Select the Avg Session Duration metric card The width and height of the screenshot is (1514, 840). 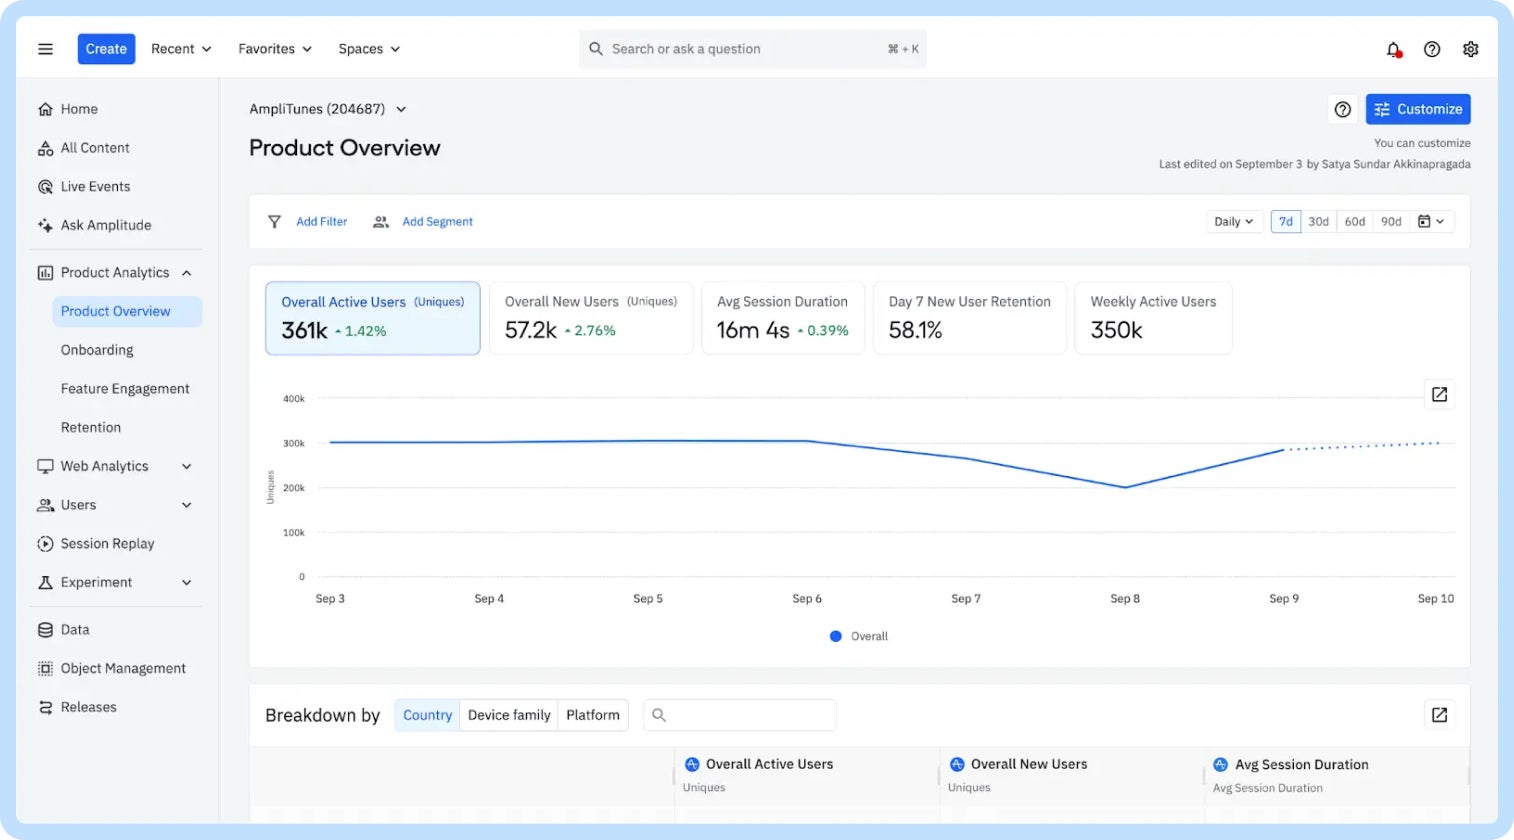point(782,318)
